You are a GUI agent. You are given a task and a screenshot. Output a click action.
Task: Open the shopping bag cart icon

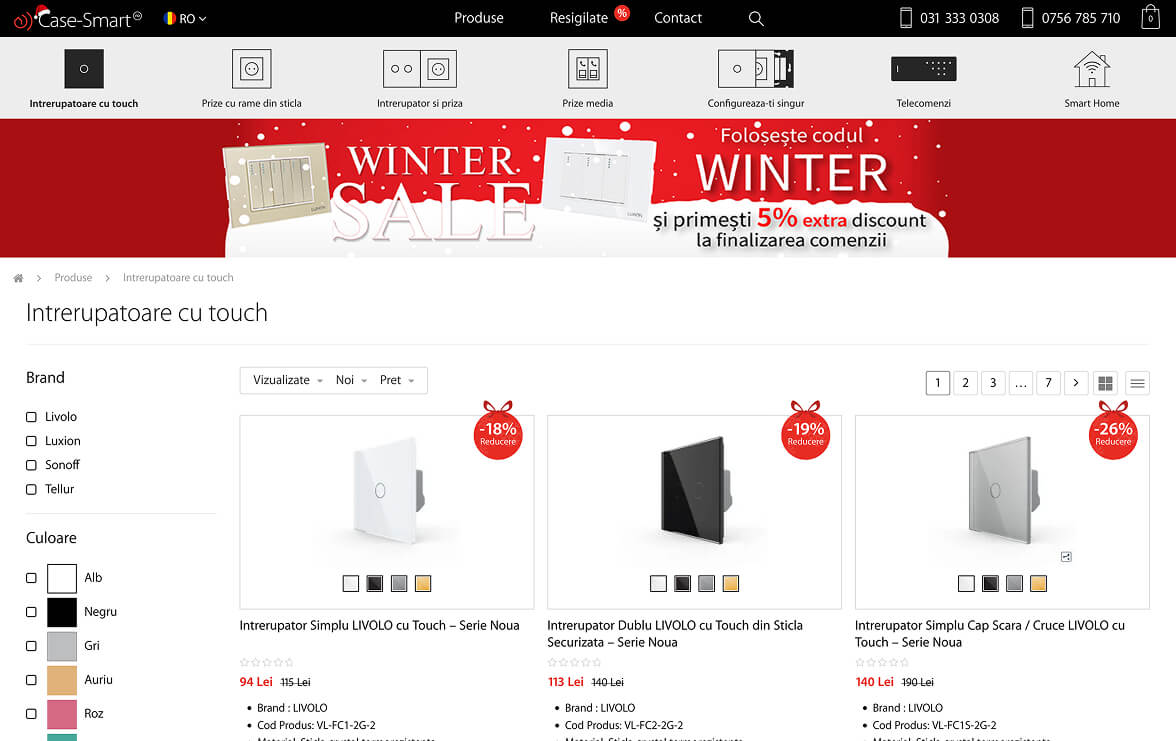tap(1150, 17)
